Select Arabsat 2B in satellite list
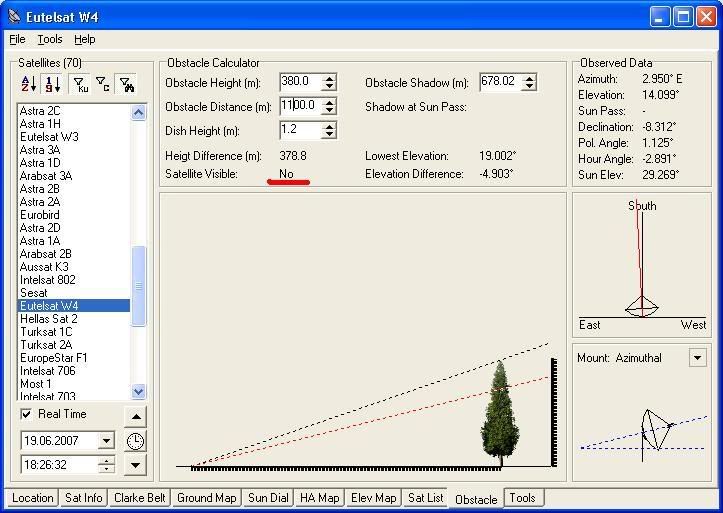The image size is (723, 513). tap(74, 254)
